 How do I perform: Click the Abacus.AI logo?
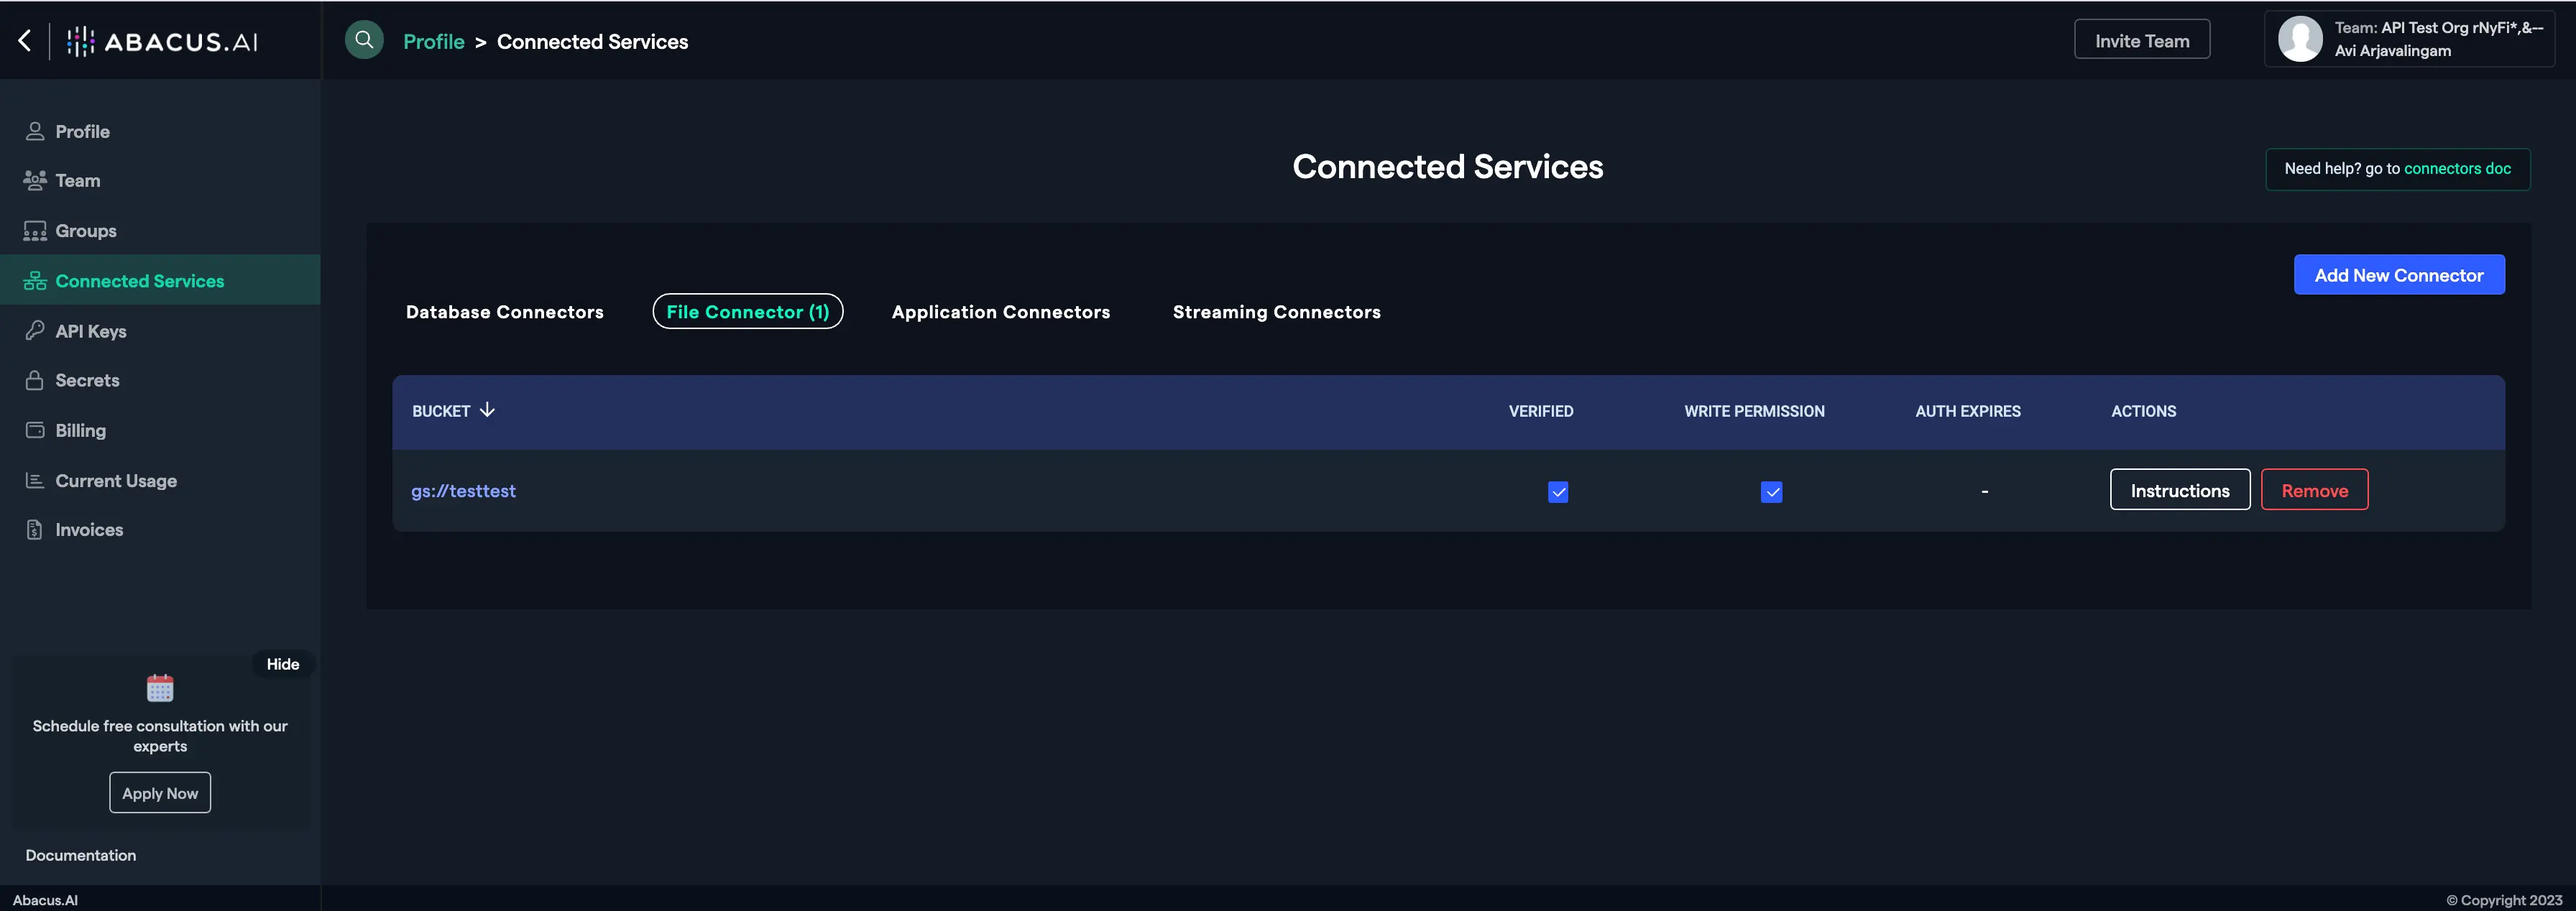point(162,41)
